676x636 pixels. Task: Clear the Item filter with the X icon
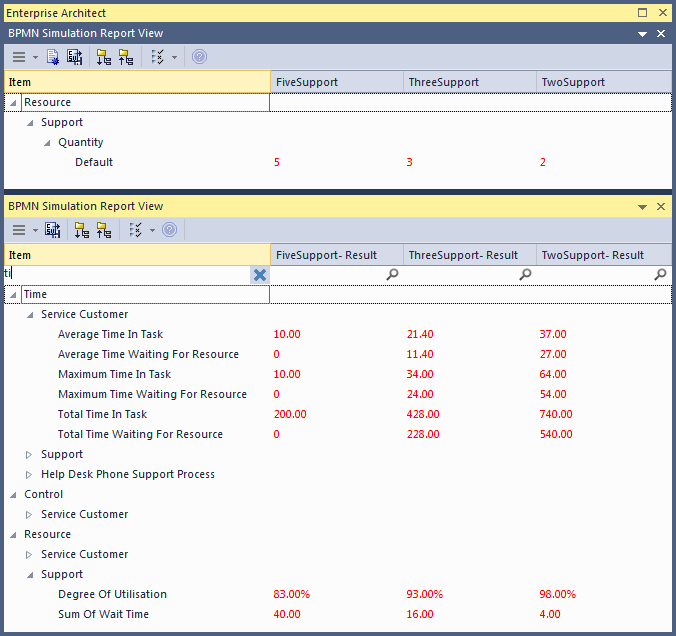[x=260, y=274]
